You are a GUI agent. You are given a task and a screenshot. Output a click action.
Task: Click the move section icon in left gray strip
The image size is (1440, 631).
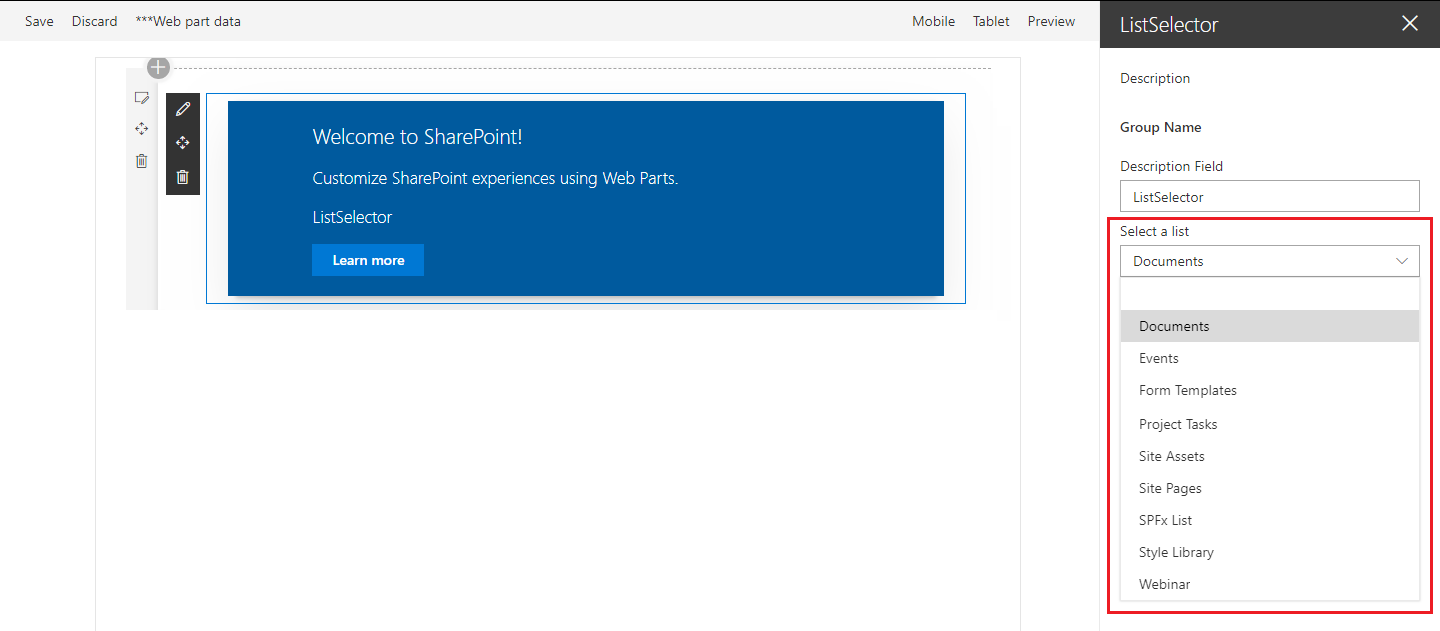point(142,129)
